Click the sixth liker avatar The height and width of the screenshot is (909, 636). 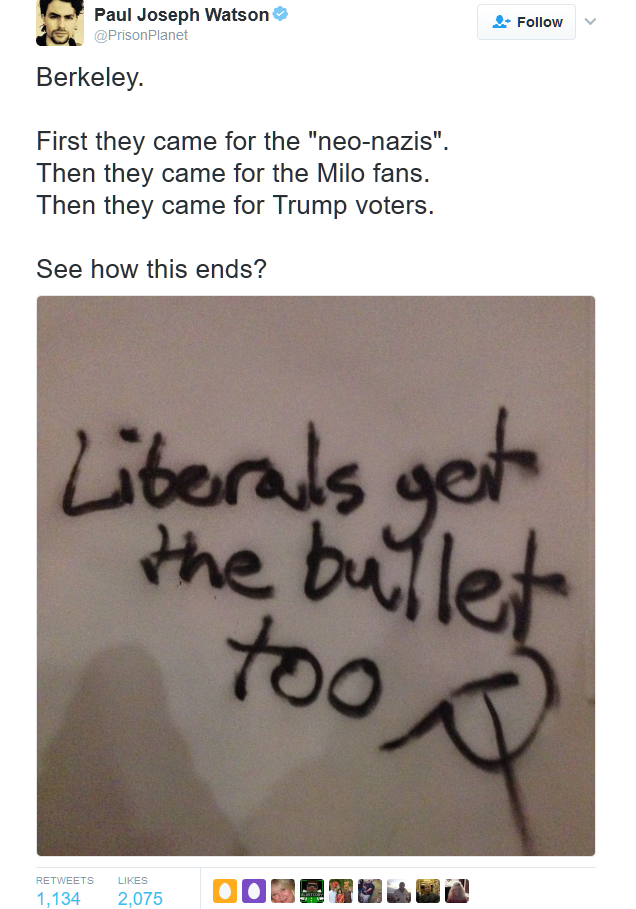[x=370, y=890]
